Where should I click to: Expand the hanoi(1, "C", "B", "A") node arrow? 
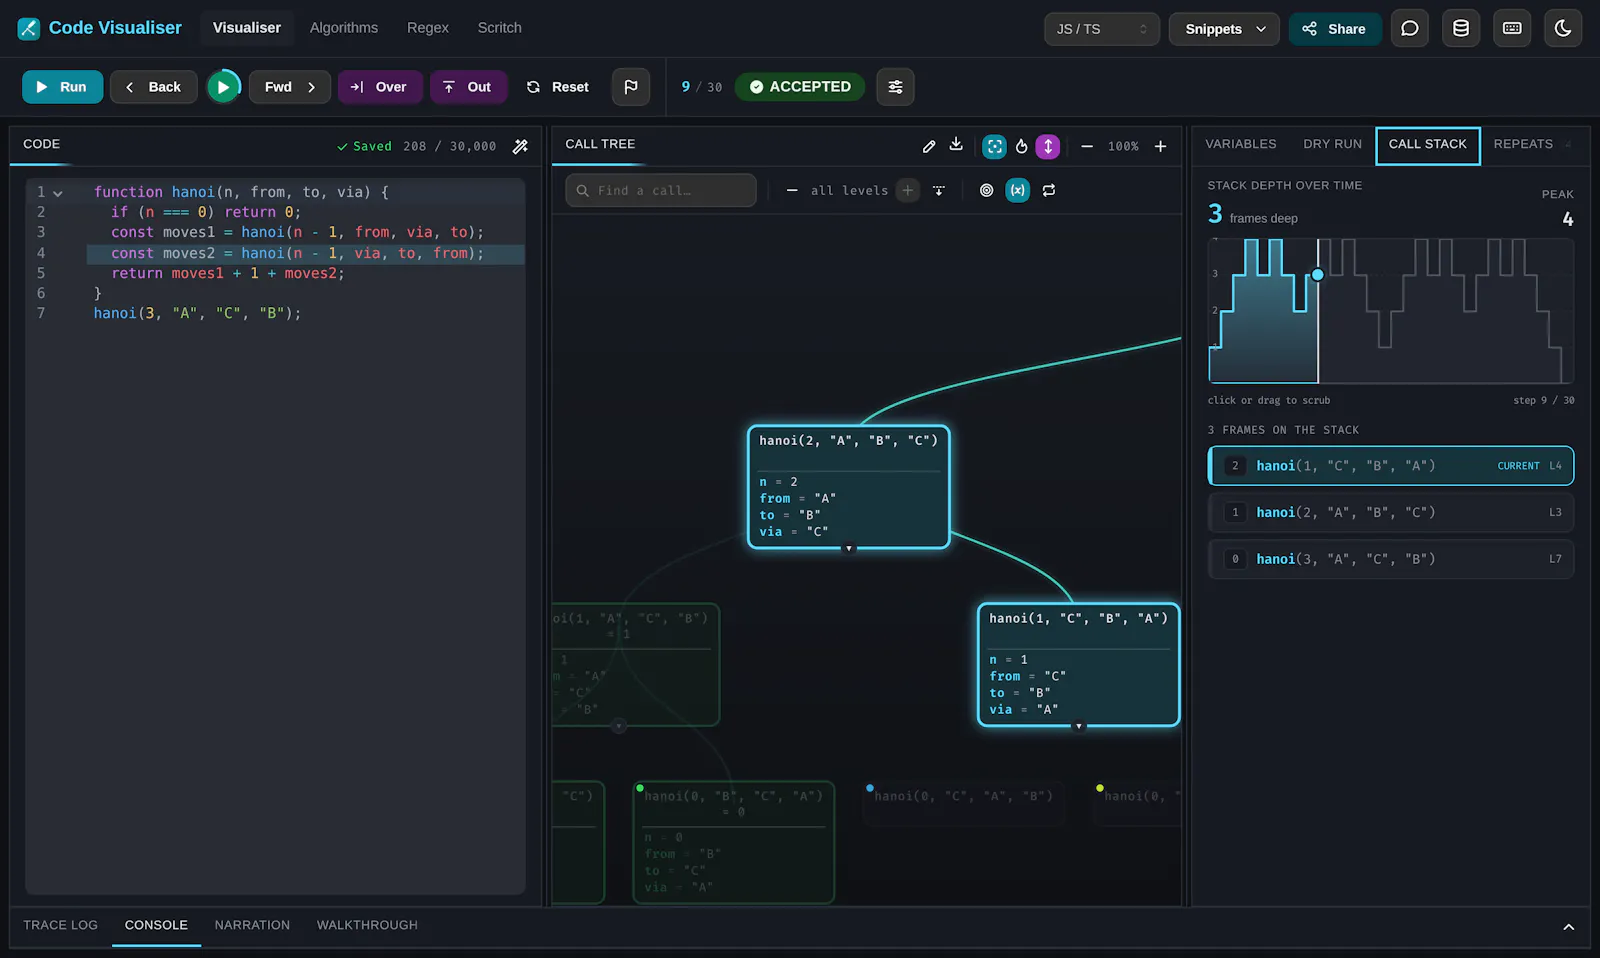tap(1078, 726)
